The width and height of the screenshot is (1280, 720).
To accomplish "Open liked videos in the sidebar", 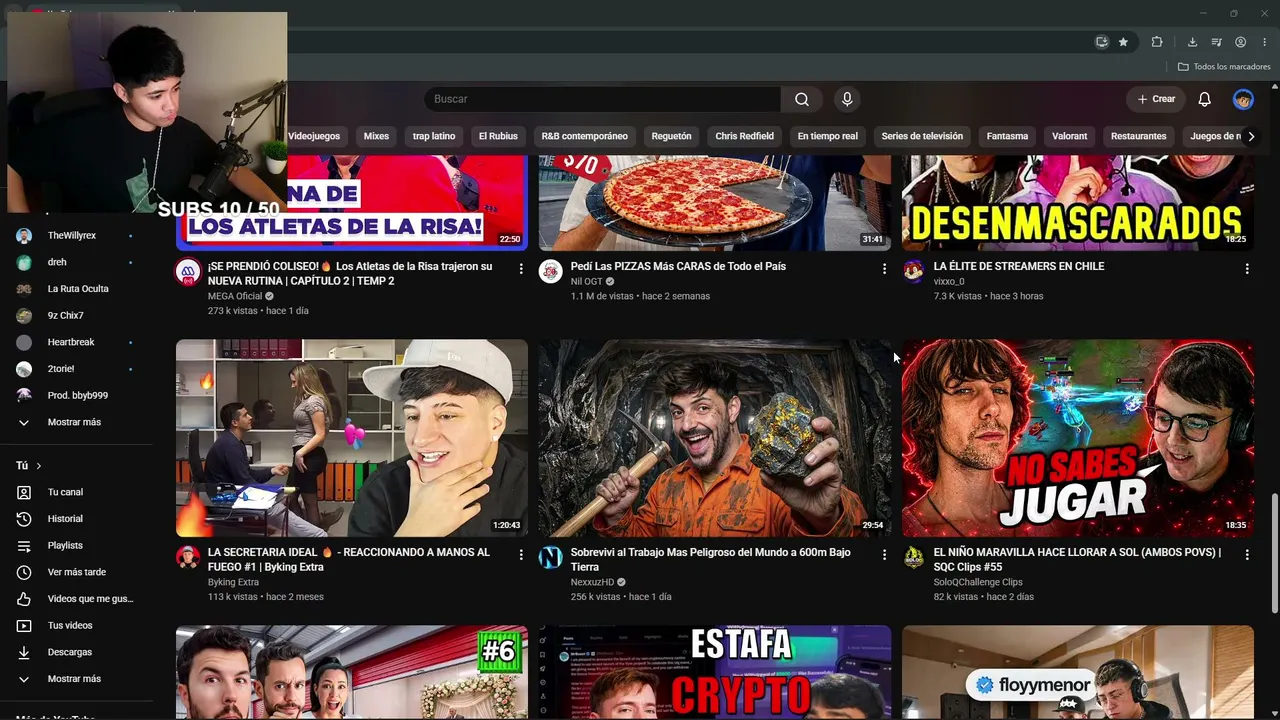I will [x=76, y=599].
